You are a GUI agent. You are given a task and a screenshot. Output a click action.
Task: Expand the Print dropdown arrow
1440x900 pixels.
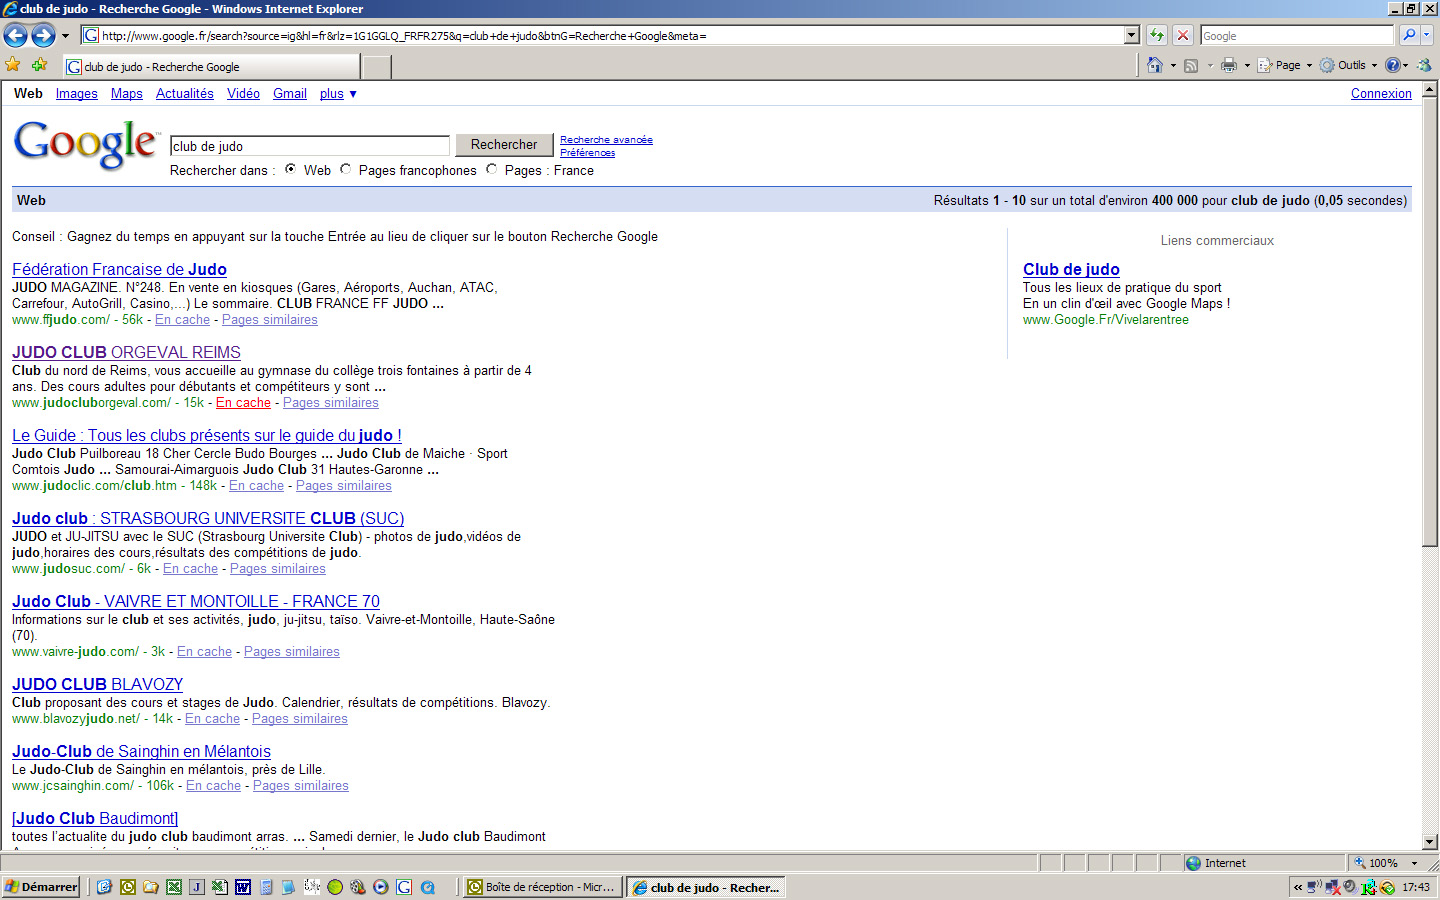tap(1247, 65)
